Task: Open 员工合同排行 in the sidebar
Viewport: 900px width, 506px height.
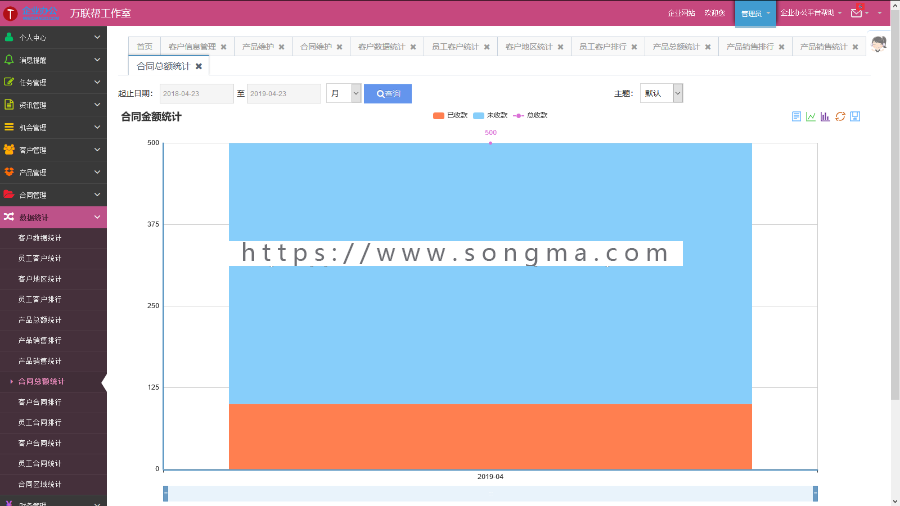Action: 53,423
